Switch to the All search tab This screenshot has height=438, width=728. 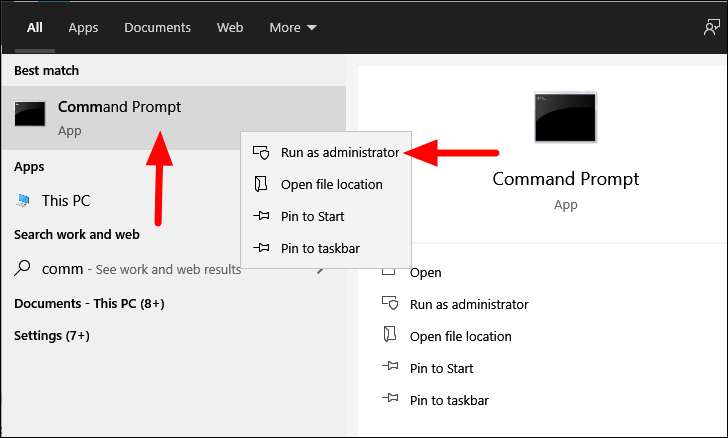(x=35, y=28)
